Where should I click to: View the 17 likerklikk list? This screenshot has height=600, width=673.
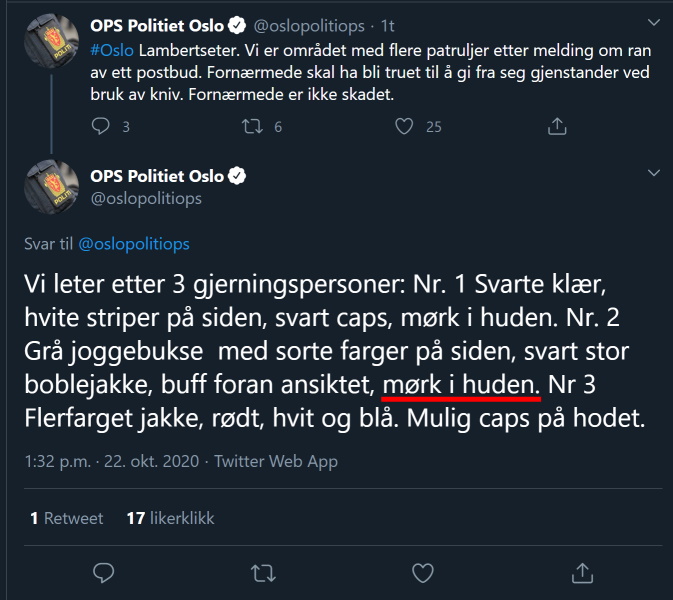[170, 518]
